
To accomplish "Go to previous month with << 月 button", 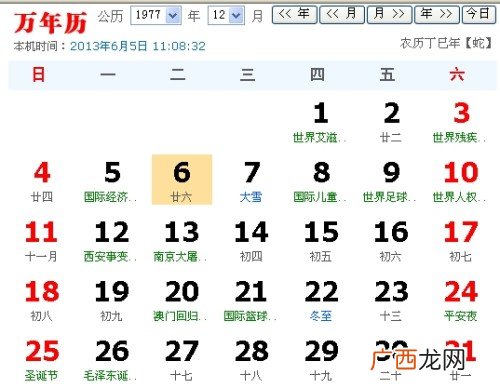I will point(342,15).
